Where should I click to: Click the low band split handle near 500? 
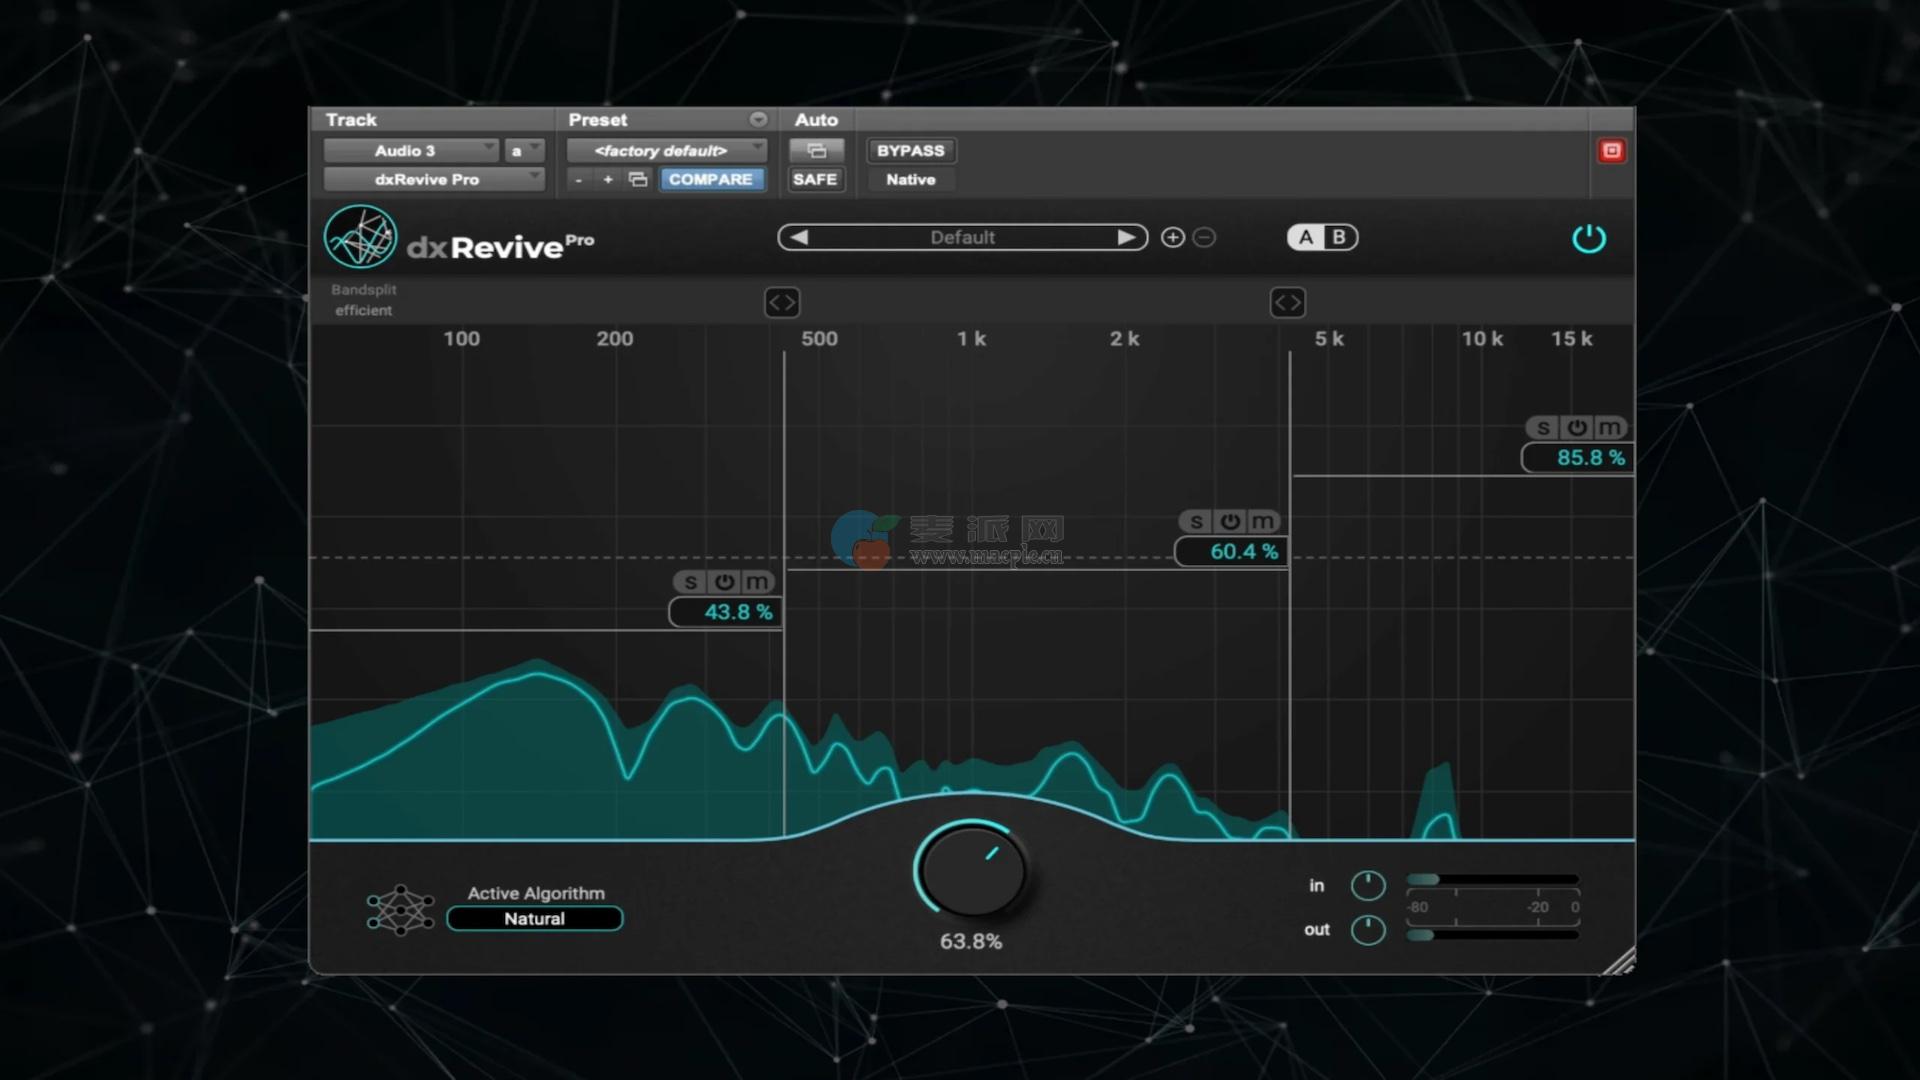click(782, 302)
